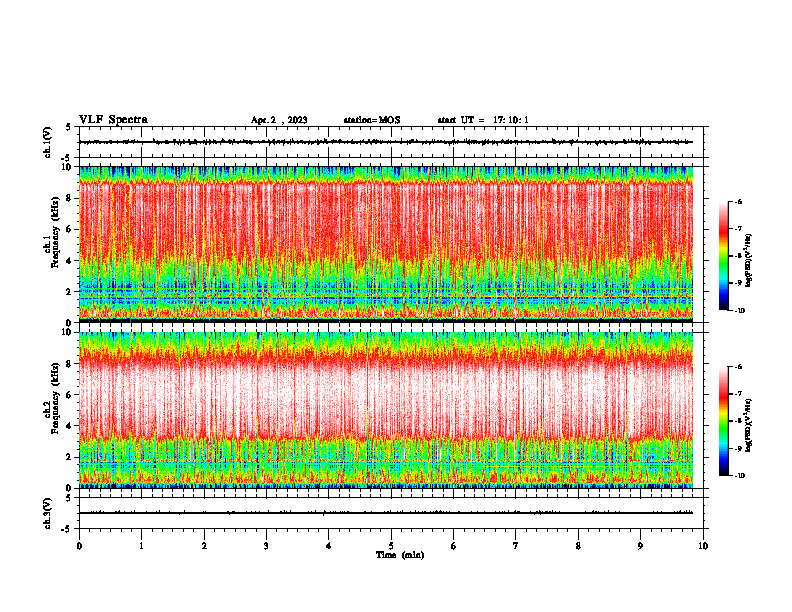Click inside the ch.2 spectrogram panel

(386, 410)
